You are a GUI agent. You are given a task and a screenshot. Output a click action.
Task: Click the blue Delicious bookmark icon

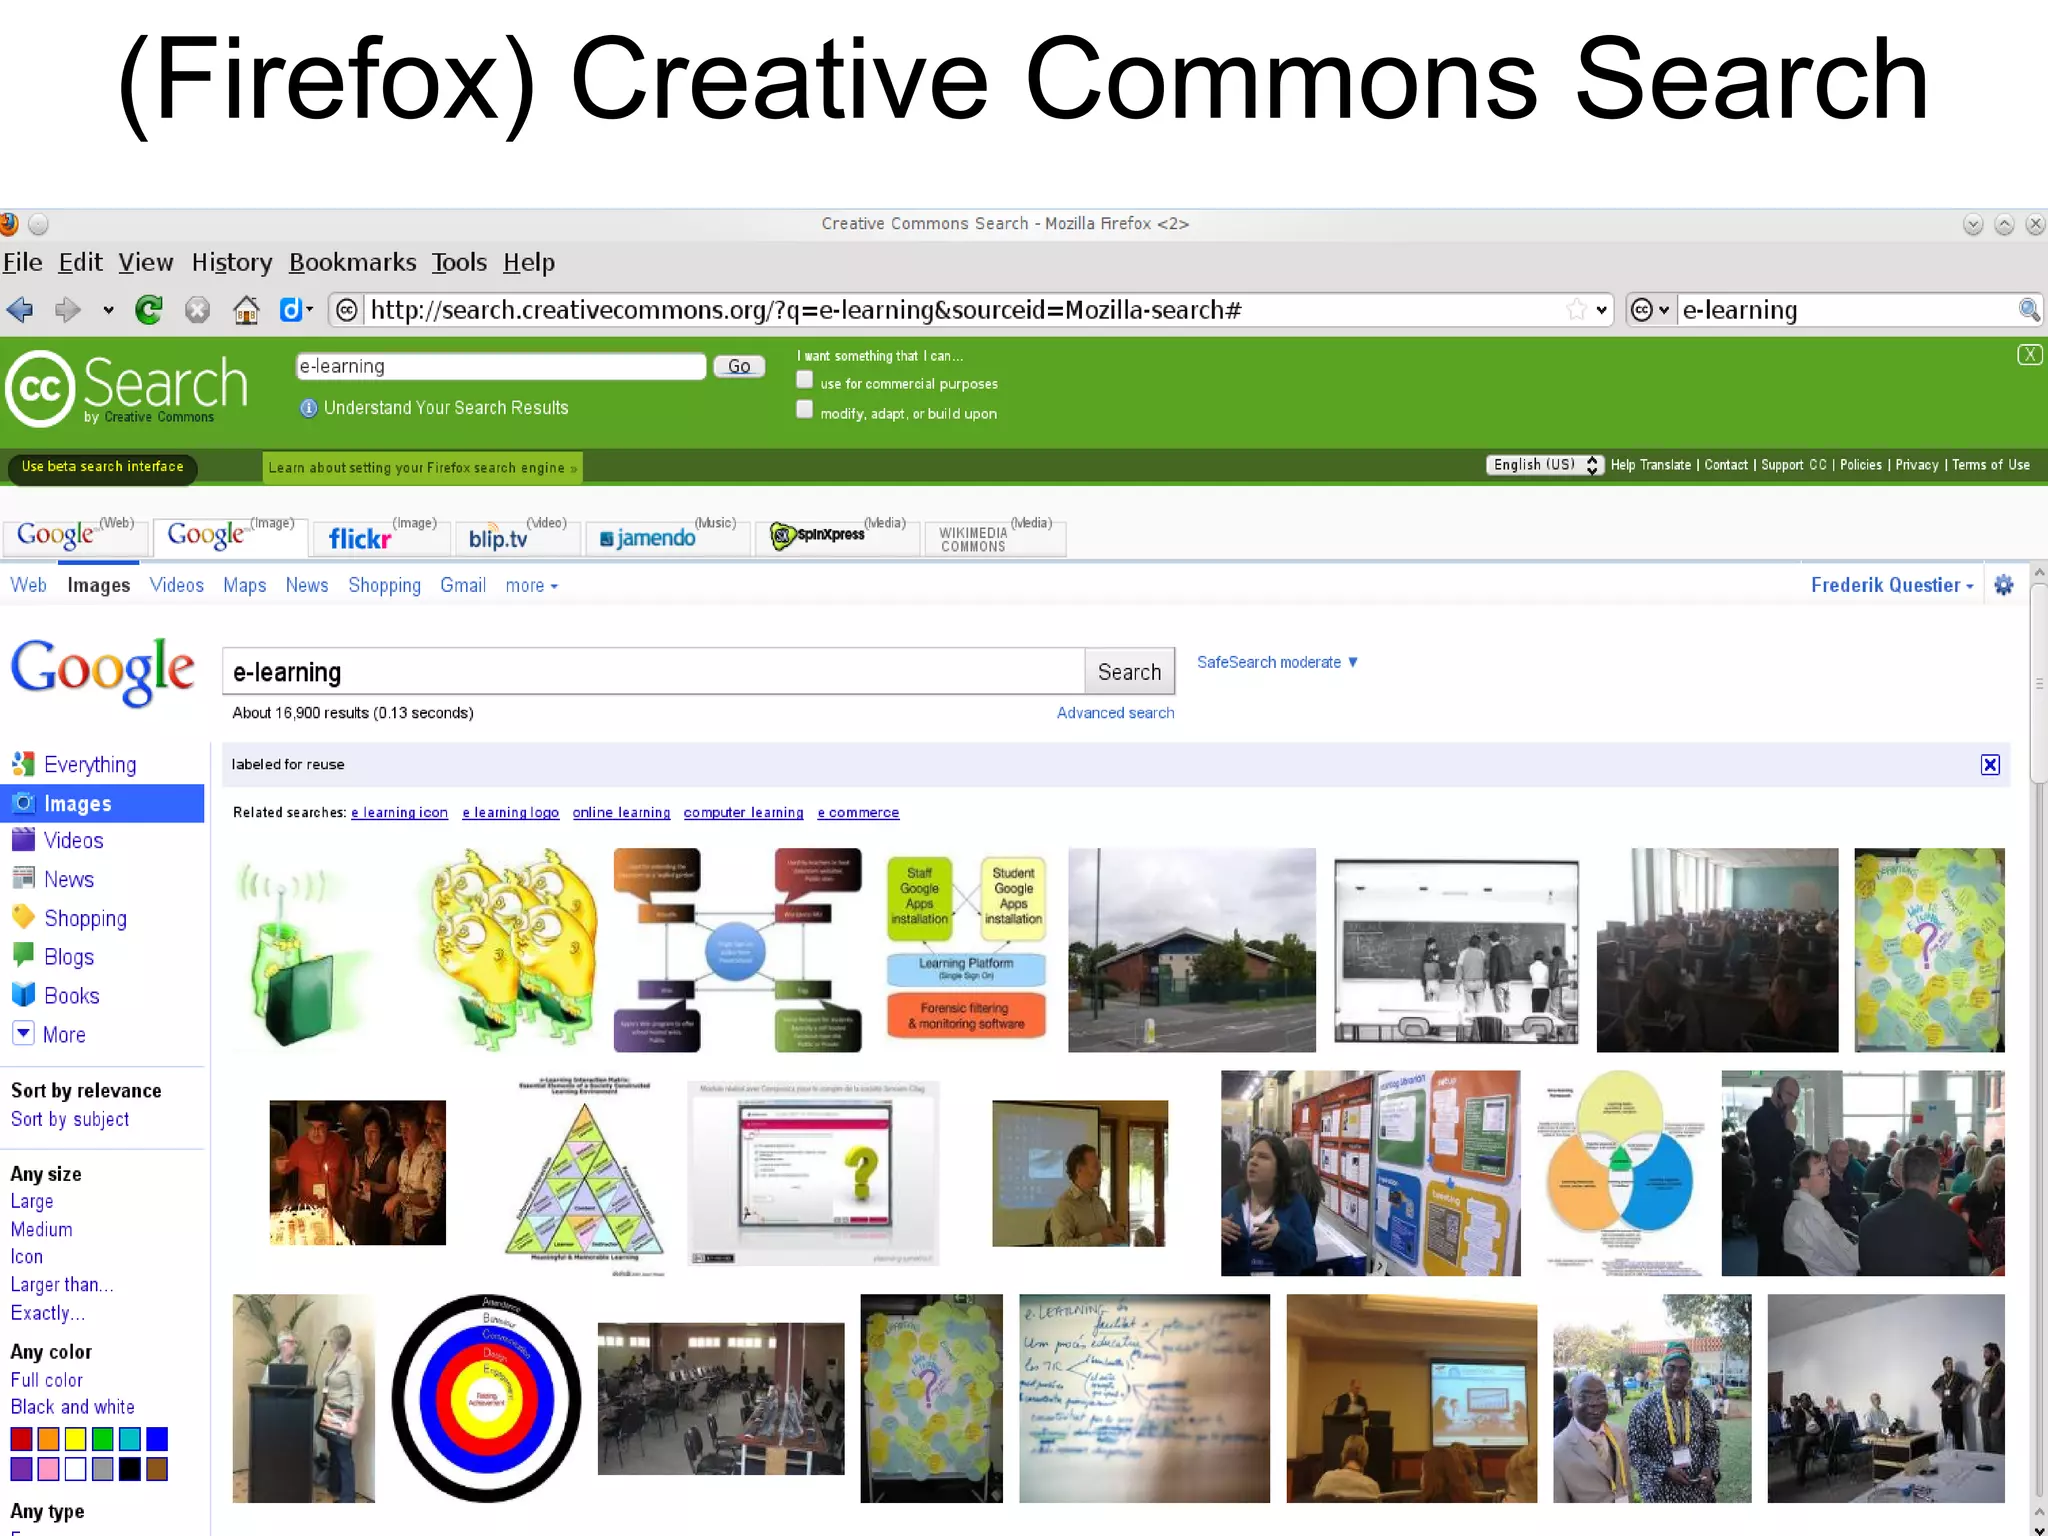point(291,310)
